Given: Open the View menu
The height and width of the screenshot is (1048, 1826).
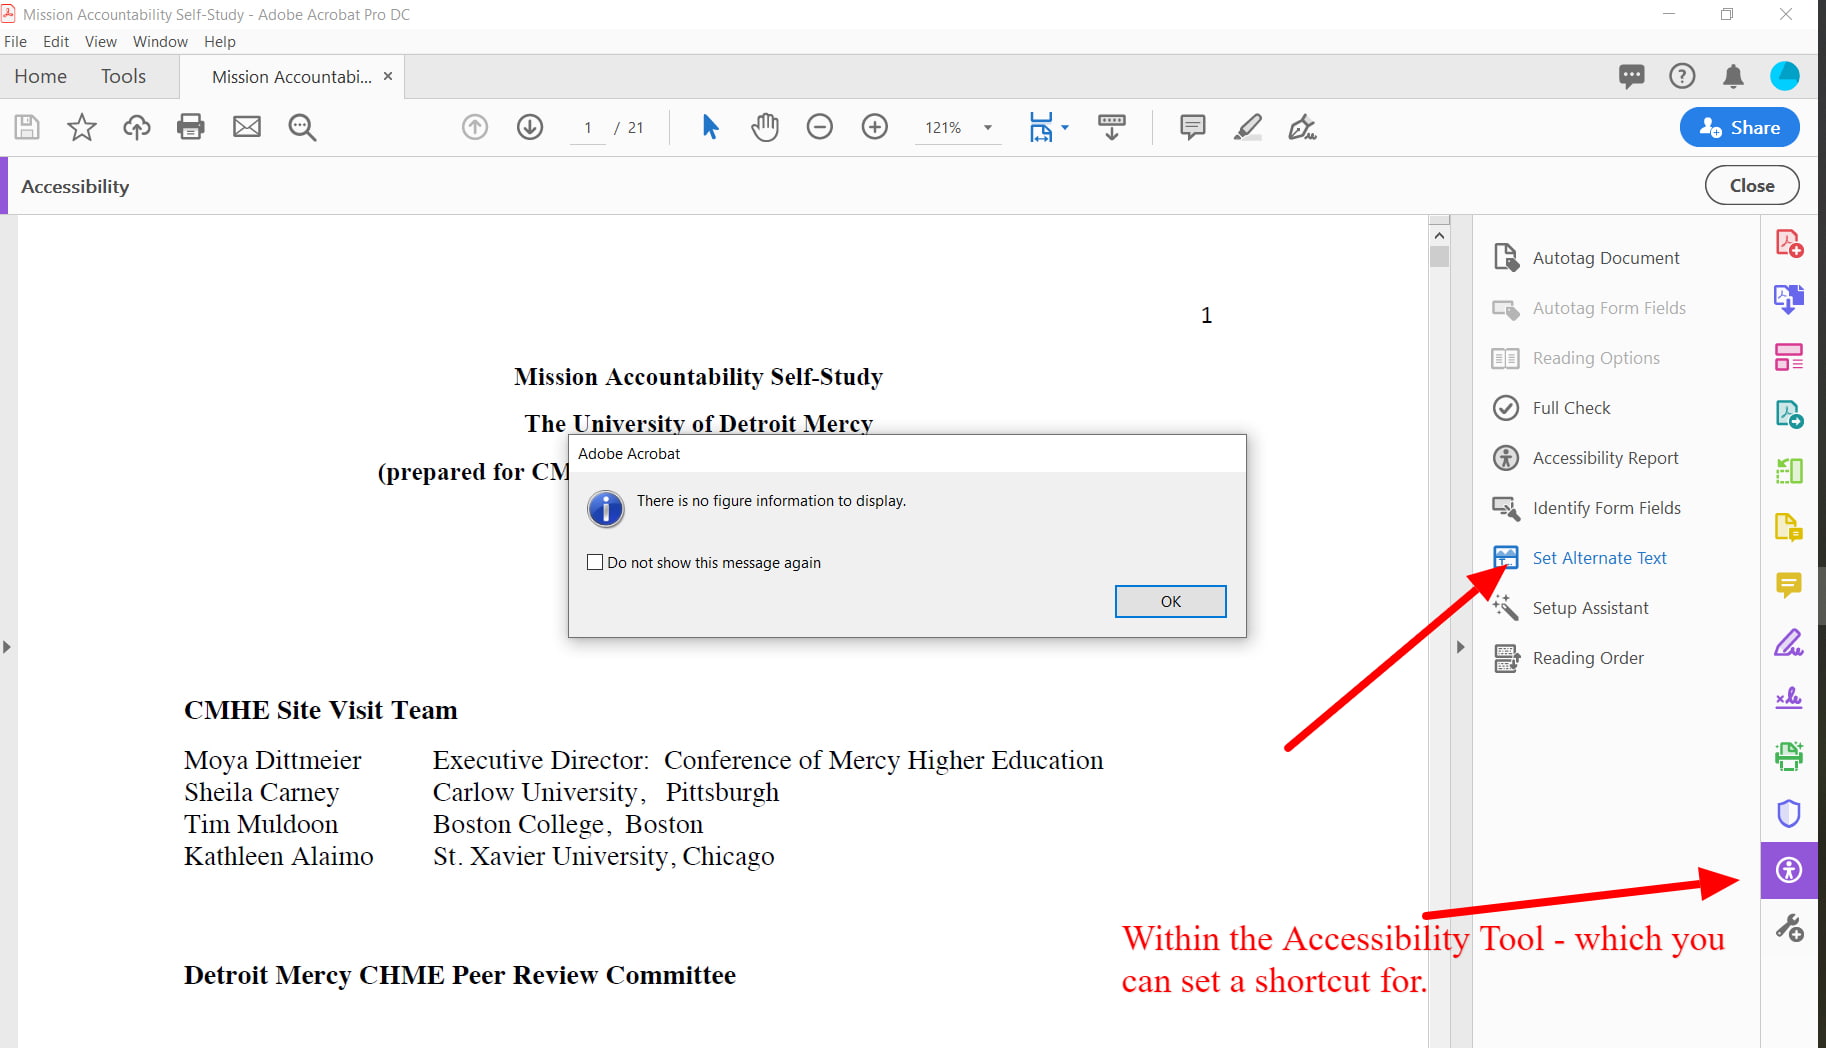Looking at the screenshot, I should (101, 41).
